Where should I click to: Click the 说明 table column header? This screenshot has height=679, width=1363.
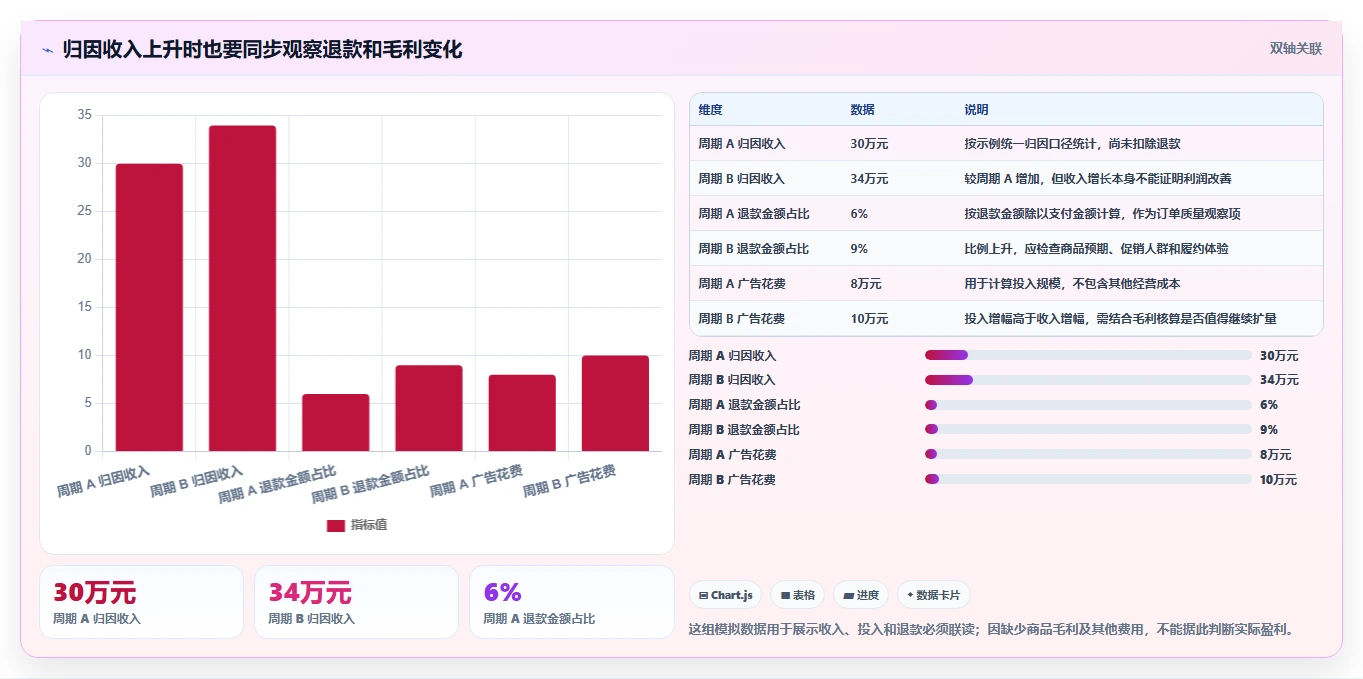click(977, 109)
